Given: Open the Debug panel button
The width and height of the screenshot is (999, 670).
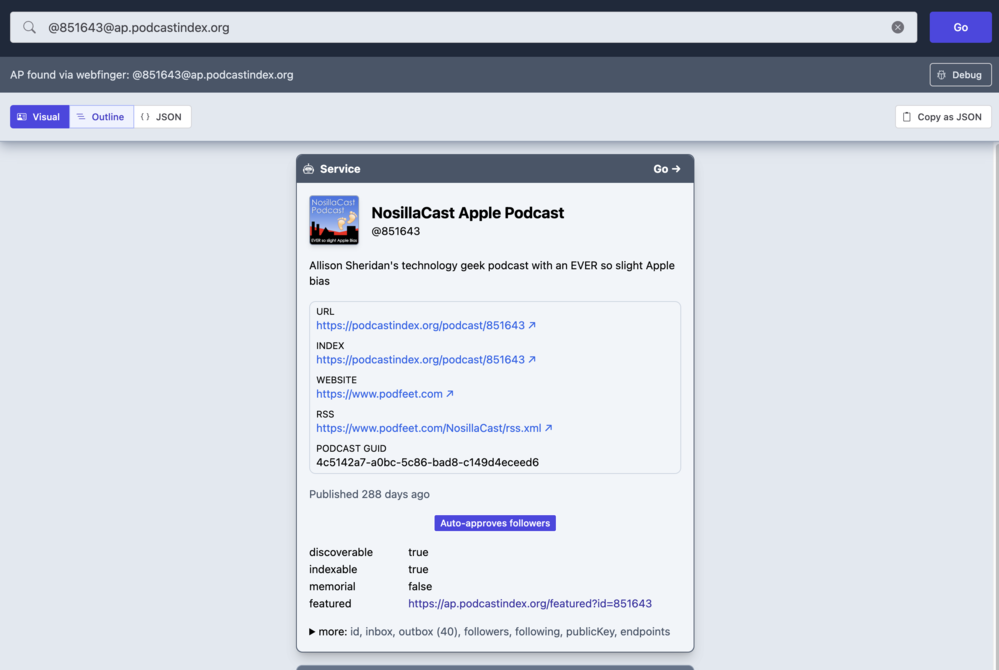Looking at the screenshot, I should (x=960, y=75).
